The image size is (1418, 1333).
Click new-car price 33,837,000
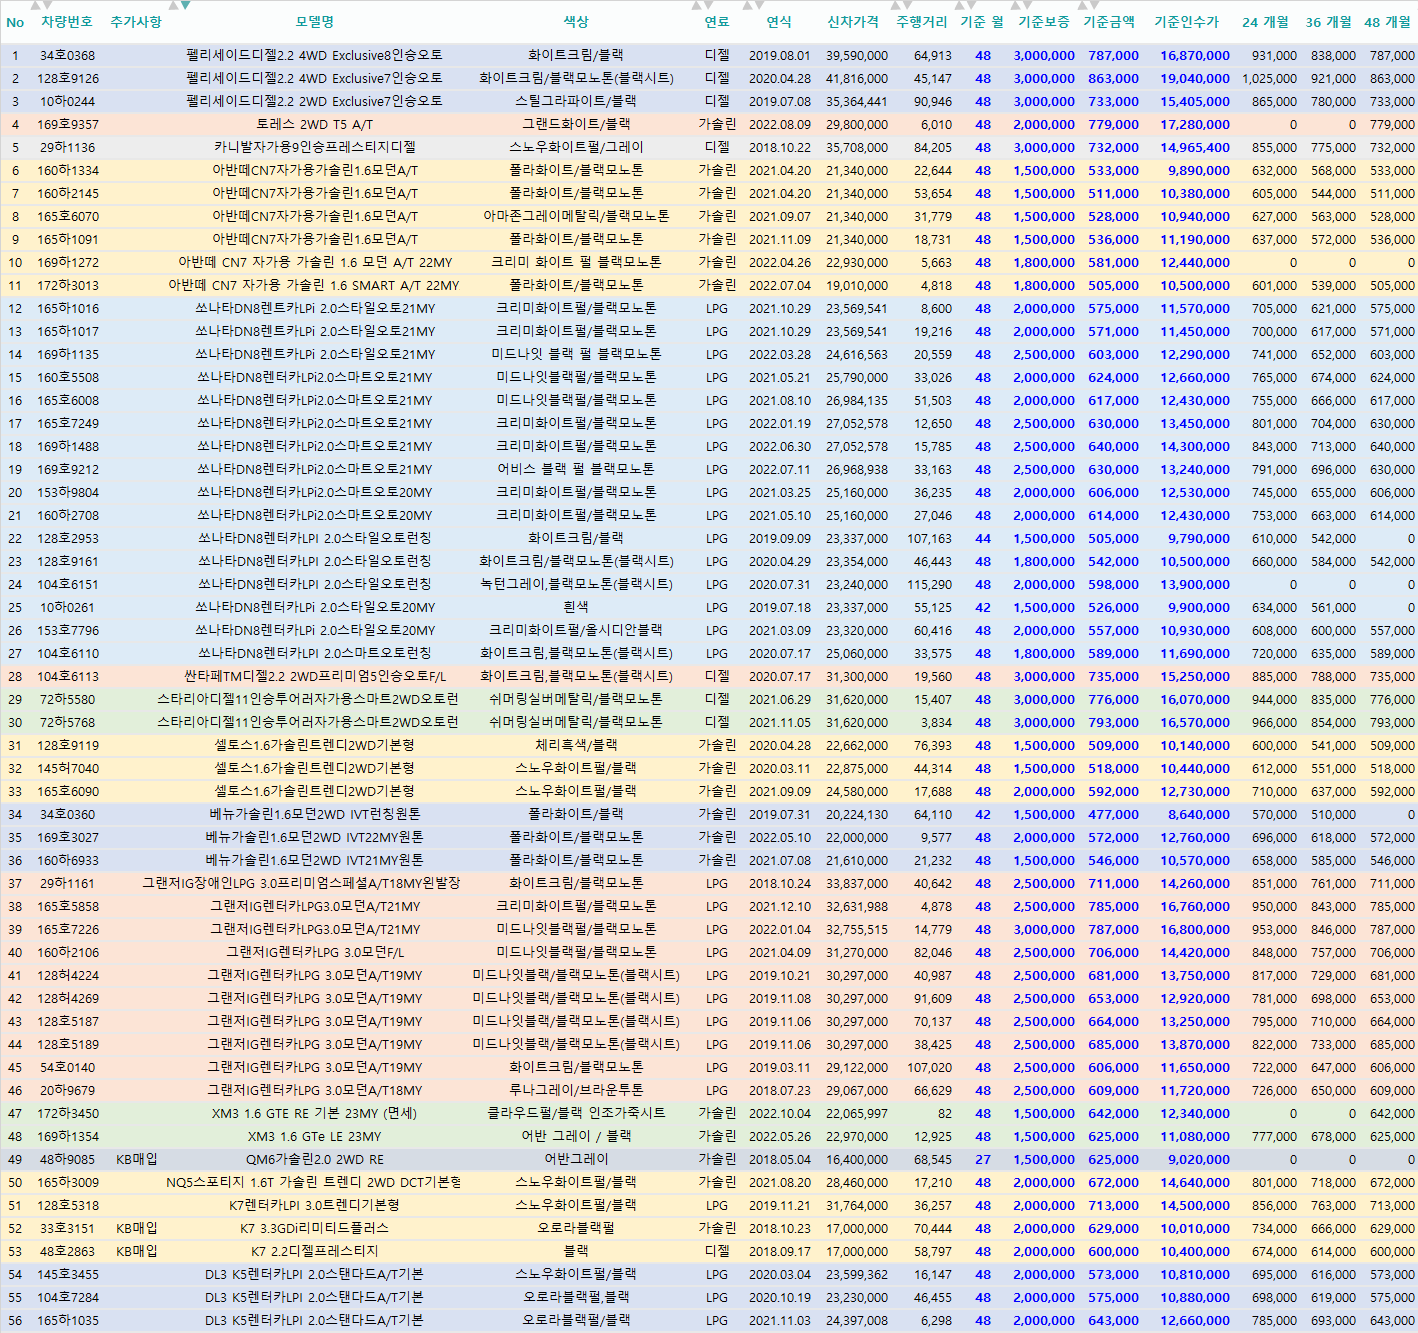(857, 884)
